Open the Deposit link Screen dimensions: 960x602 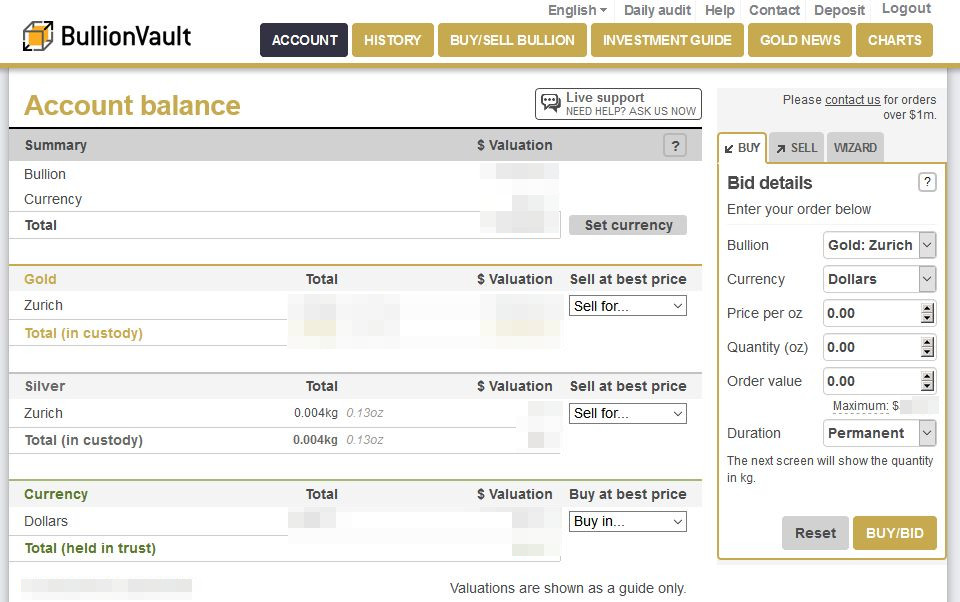[839, 10]
